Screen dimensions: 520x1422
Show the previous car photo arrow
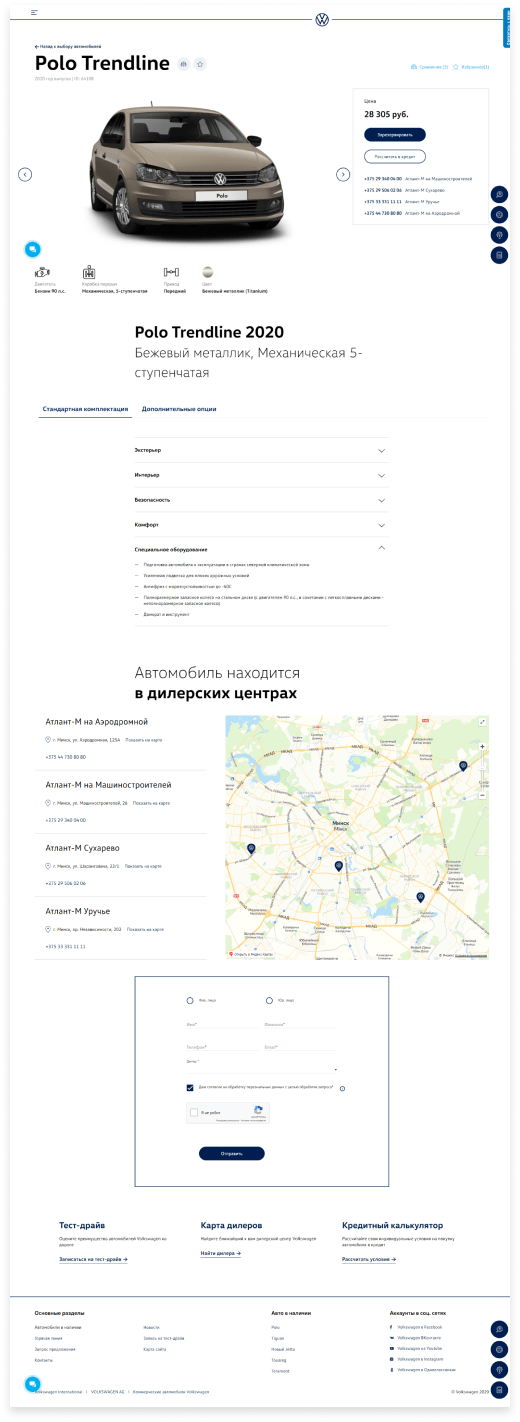pyautogui.click(x=25, y=174)
